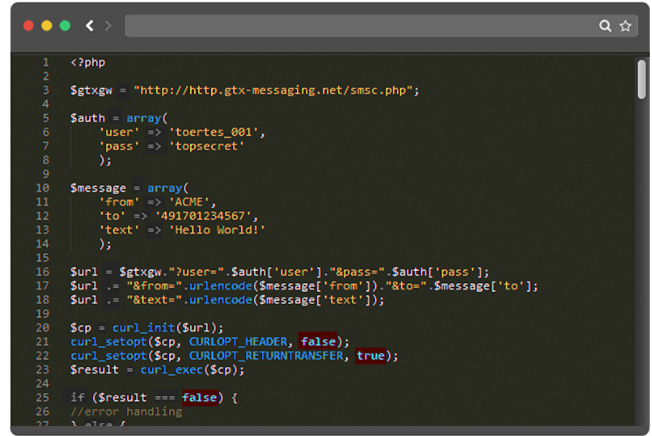Click the "&pass=" string on line 16
Image resolution: width=652 pixels, height=436 pixels.
[357, 272]
